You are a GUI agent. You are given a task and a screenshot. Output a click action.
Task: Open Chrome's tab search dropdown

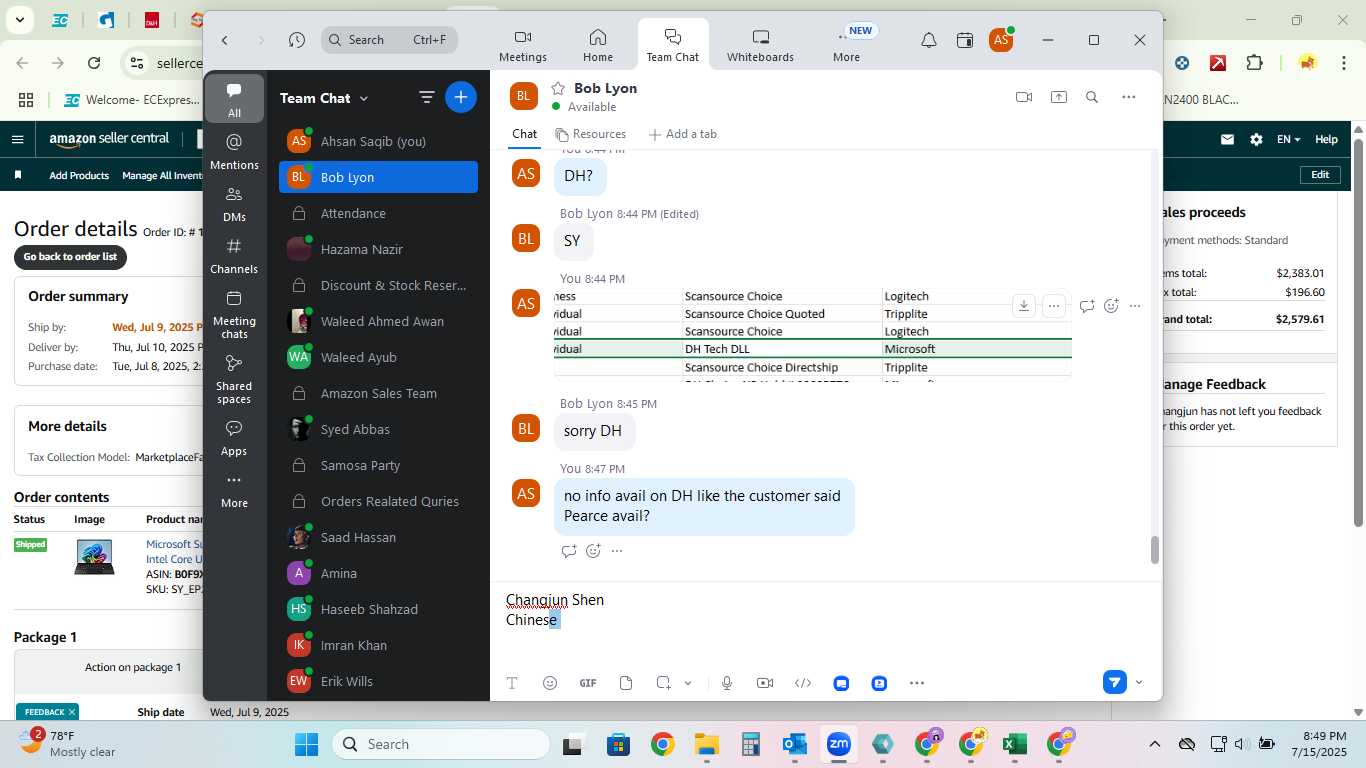click(19, 20)
